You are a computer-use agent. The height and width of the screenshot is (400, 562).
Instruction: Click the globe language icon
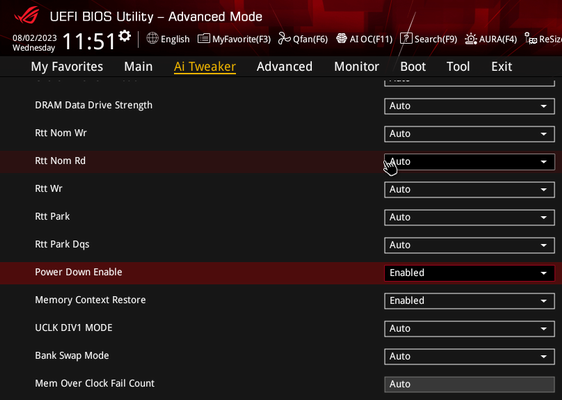(x=152, y=38)
